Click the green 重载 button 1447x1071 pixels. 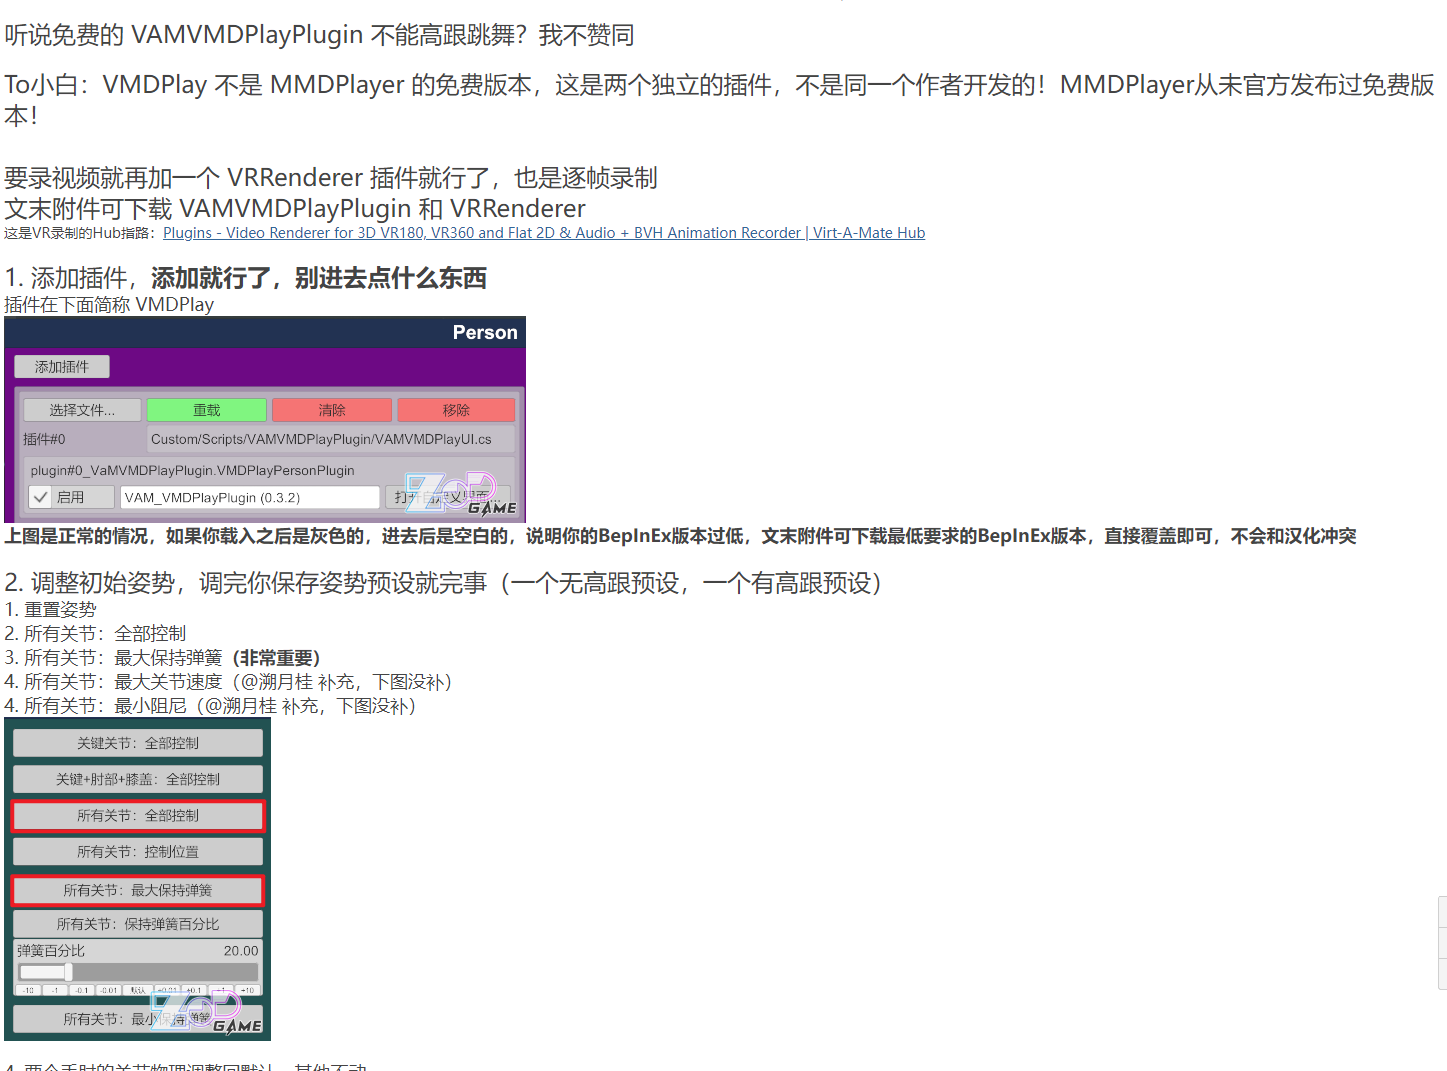click(207, 410)
